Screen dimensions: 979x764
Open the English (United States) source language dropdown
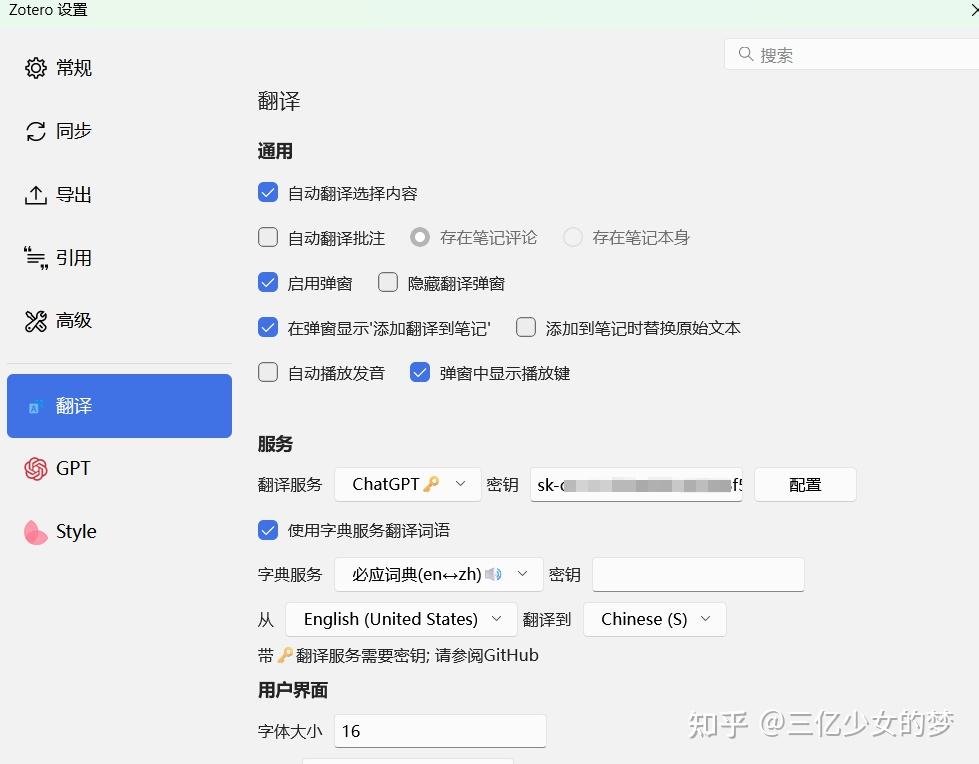(x=400, y=619)
